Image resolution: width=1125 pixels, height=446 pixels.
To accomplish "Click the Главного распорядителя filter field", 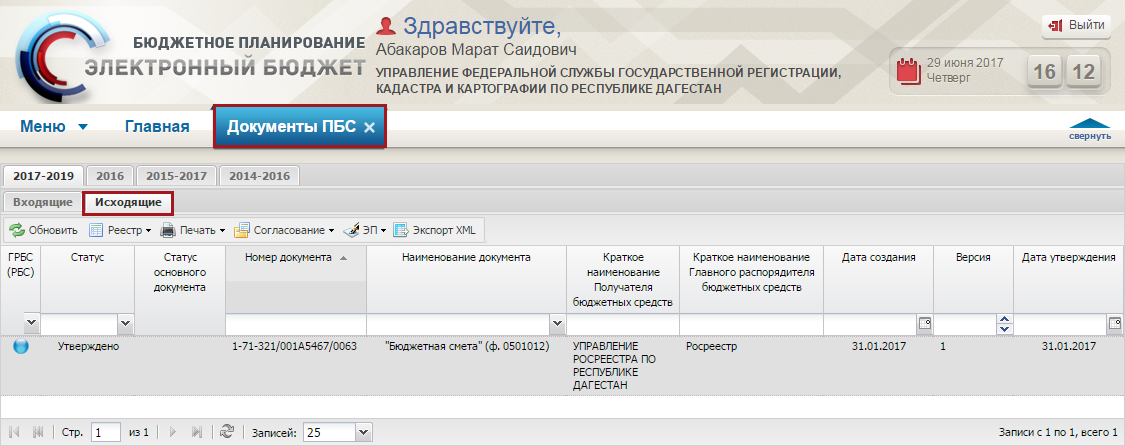I will pyautogui.click(x=751, y=325).
